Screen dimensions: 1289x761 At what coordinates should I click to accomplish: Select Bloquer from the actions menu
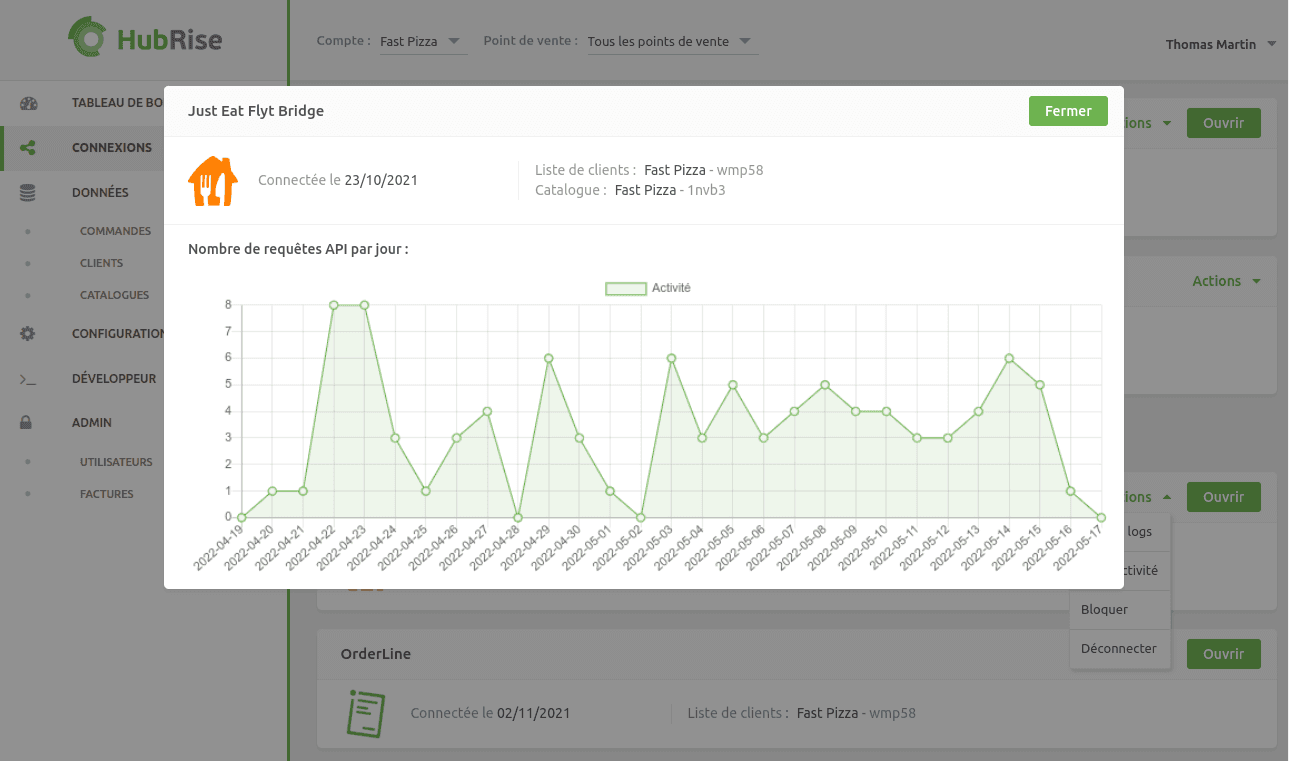(1105, 610)
